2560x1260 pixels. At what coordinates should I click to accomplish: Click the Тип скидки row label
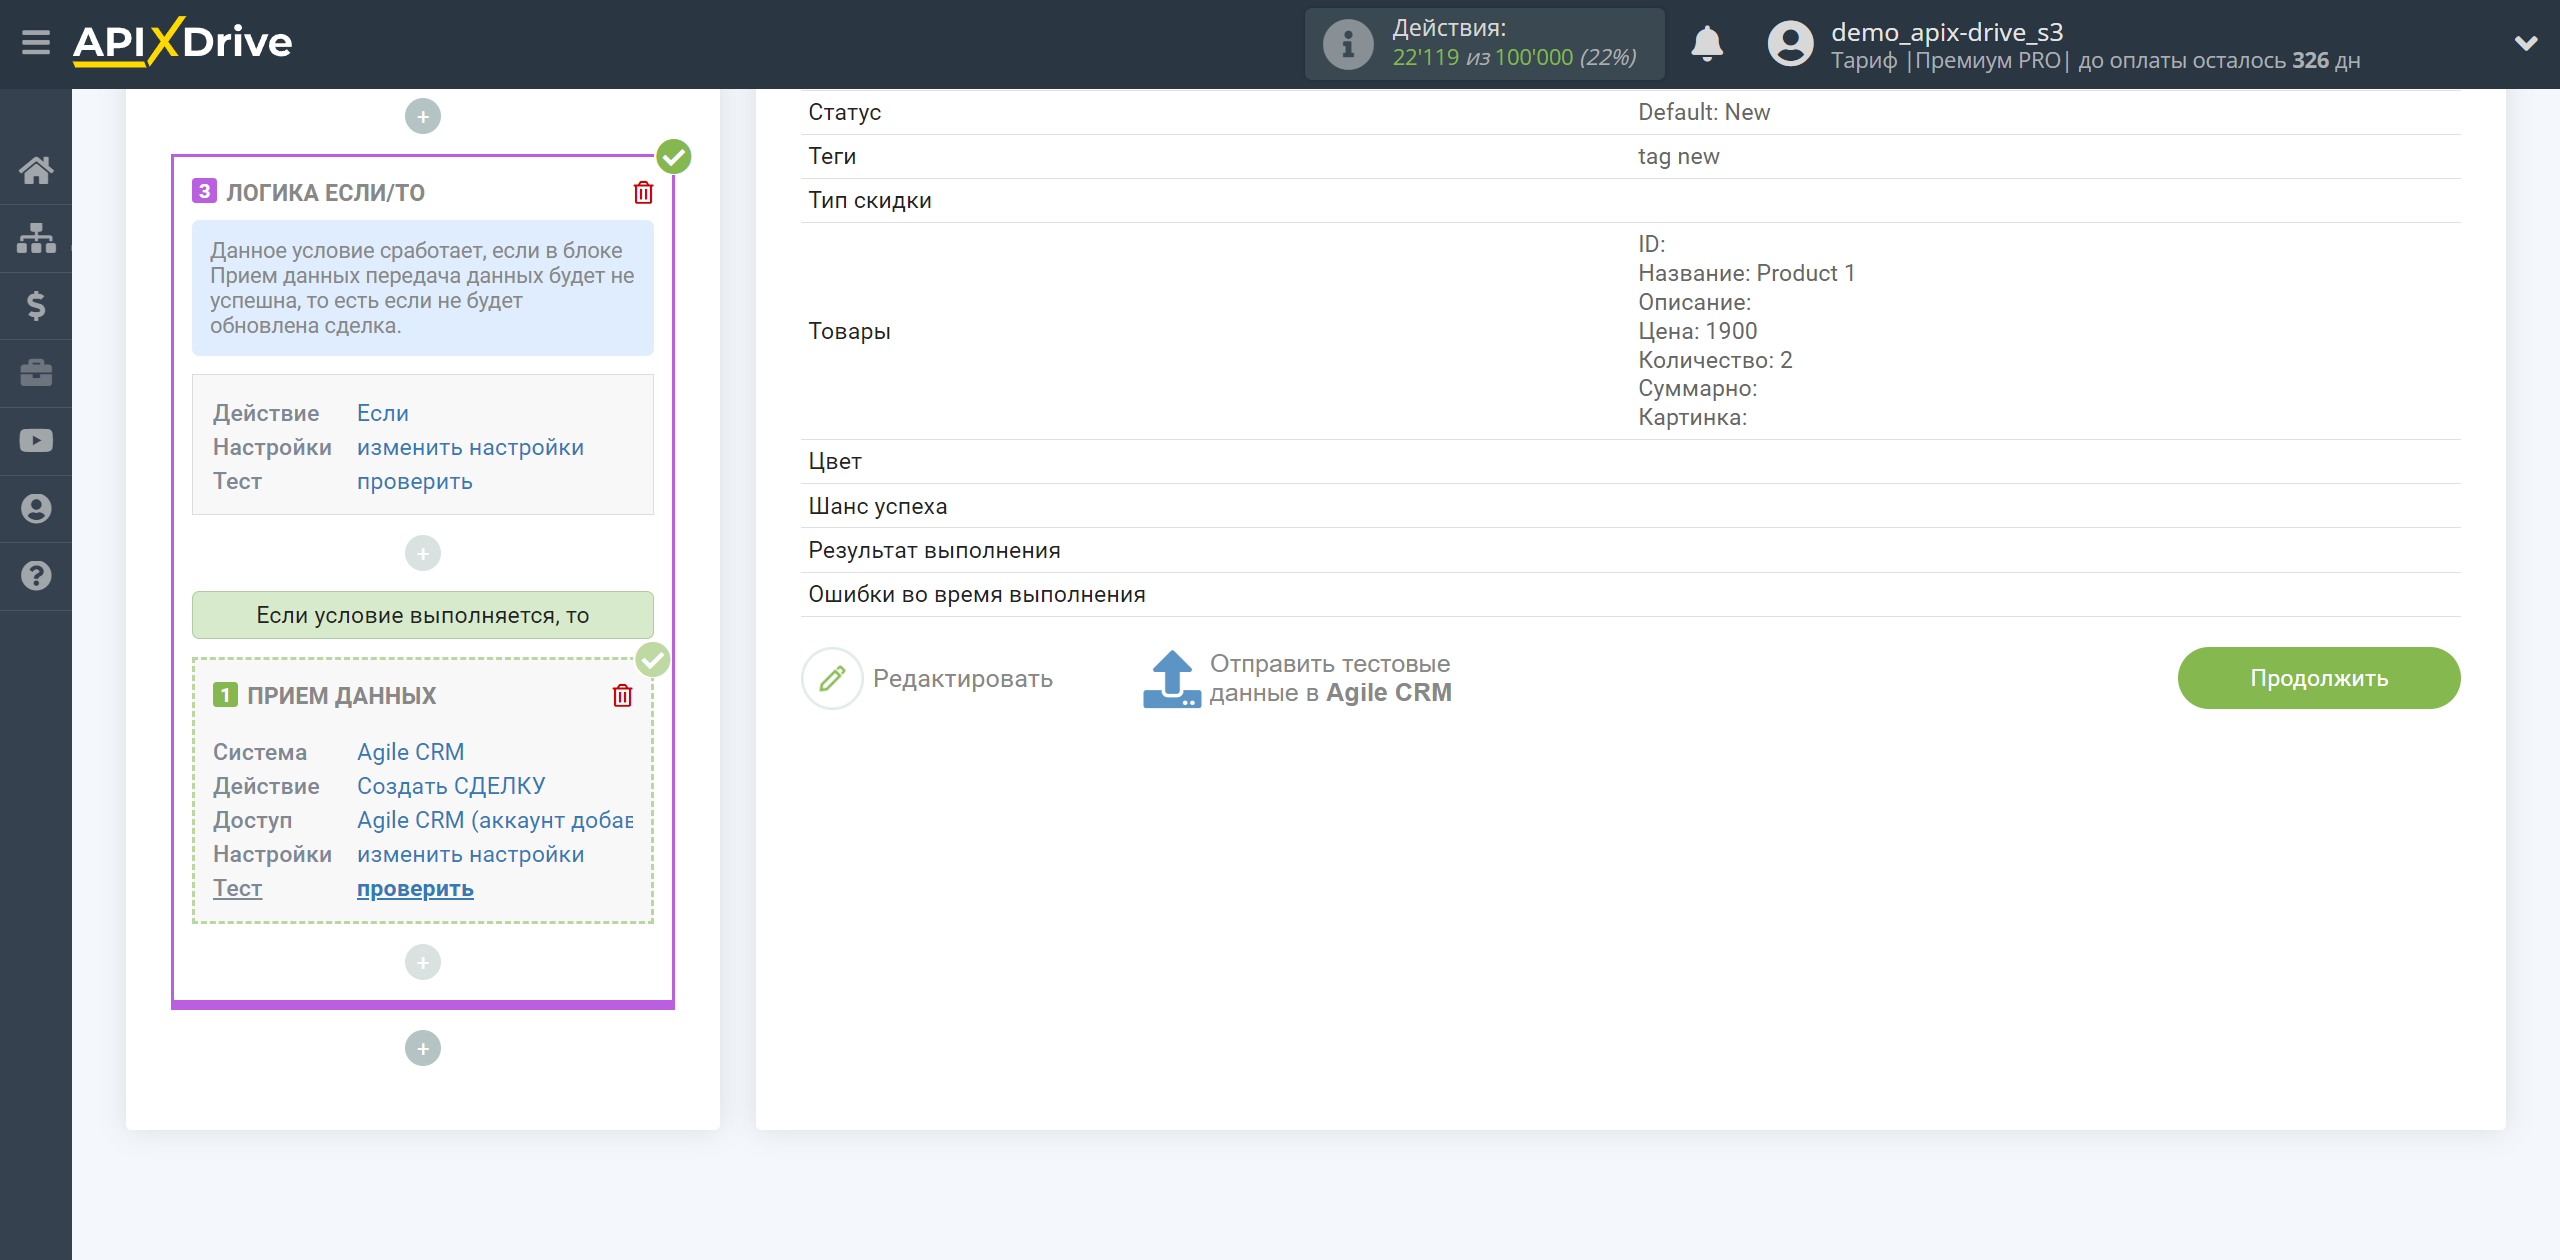869,200
